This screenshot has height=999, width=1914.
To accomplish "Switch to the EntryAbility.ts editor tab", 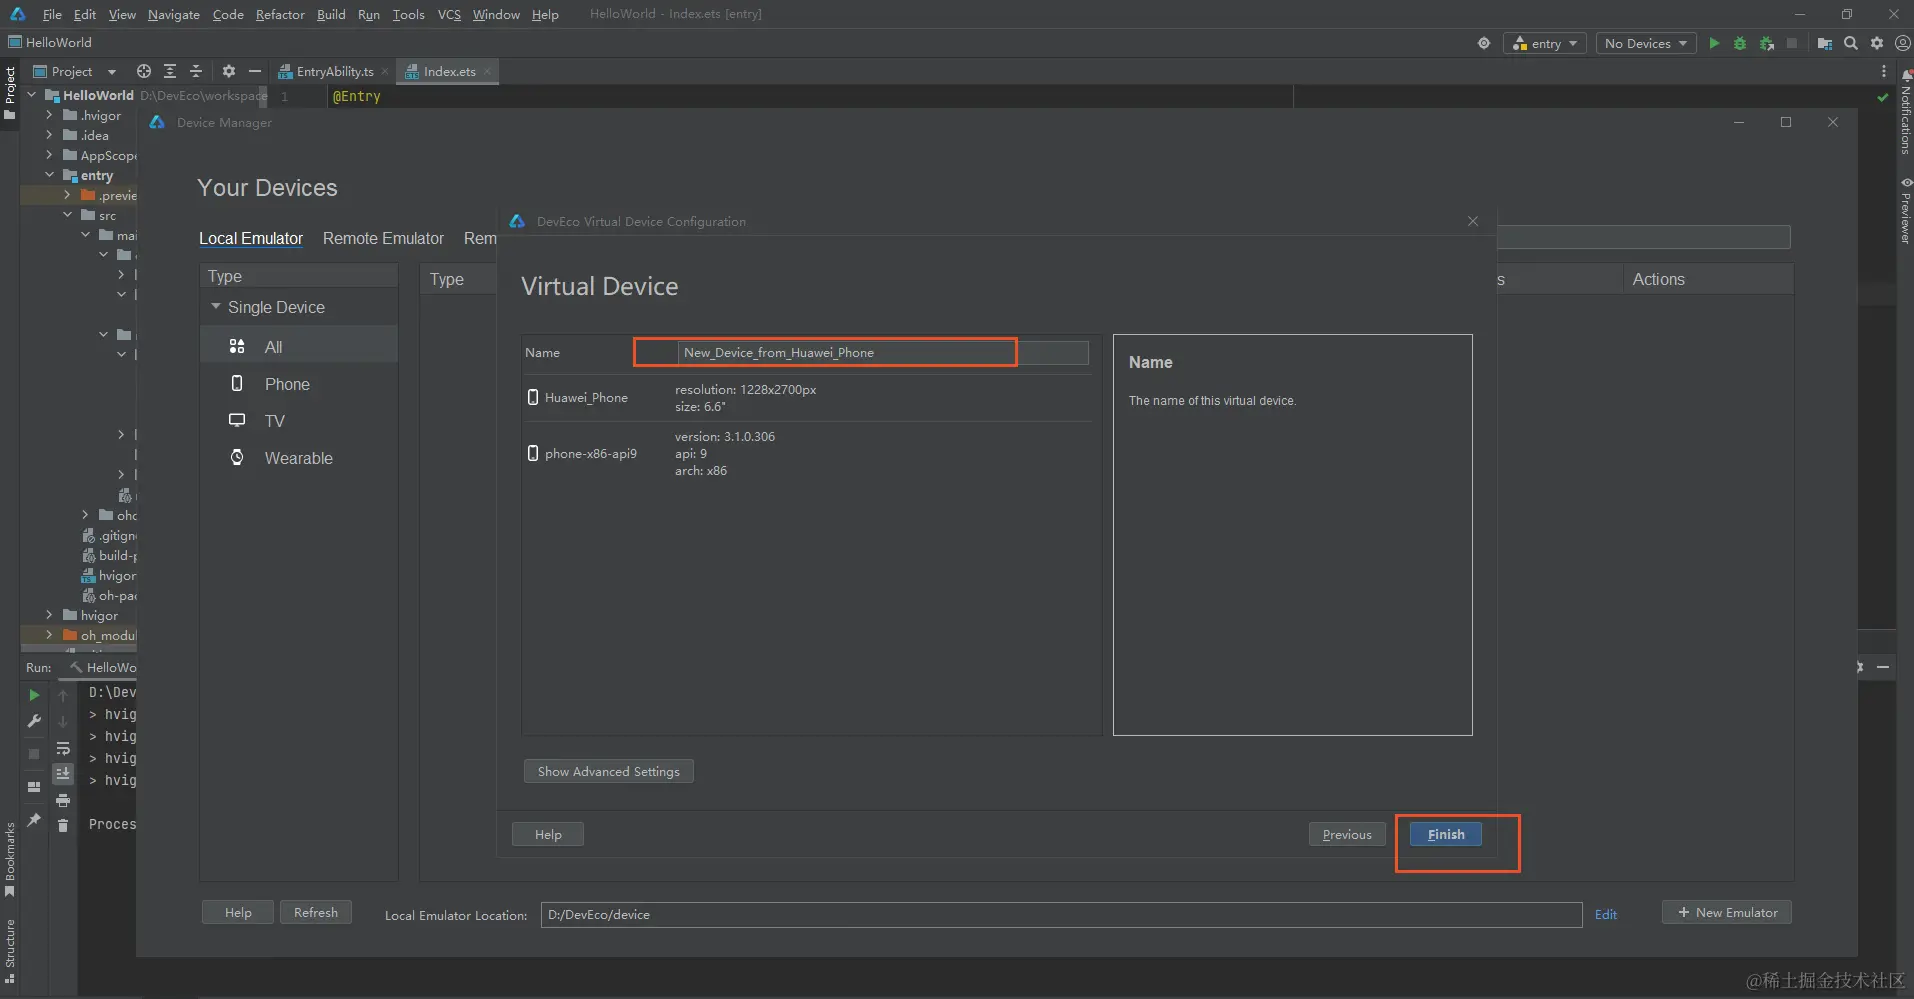I will [x=334, y=71].
